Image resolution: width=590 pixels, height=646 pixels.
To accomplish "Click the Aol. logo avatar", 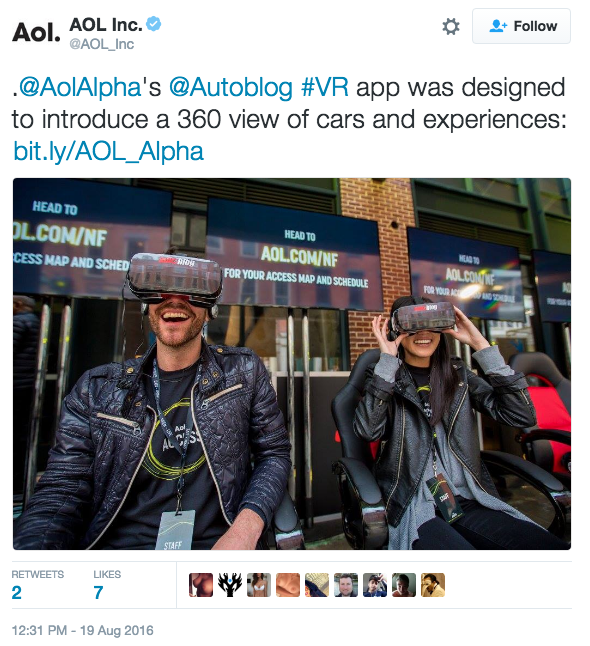I will click(36, 32).
